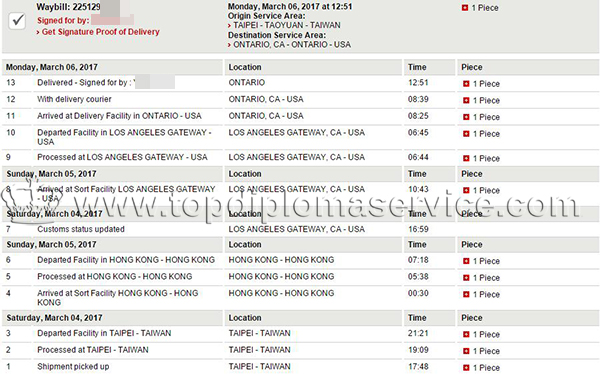This screenshot has height=374, width=600.
Task: Select 'Processed at LOS ANGELES GATEWAY - USA' text
Action: 122,157
